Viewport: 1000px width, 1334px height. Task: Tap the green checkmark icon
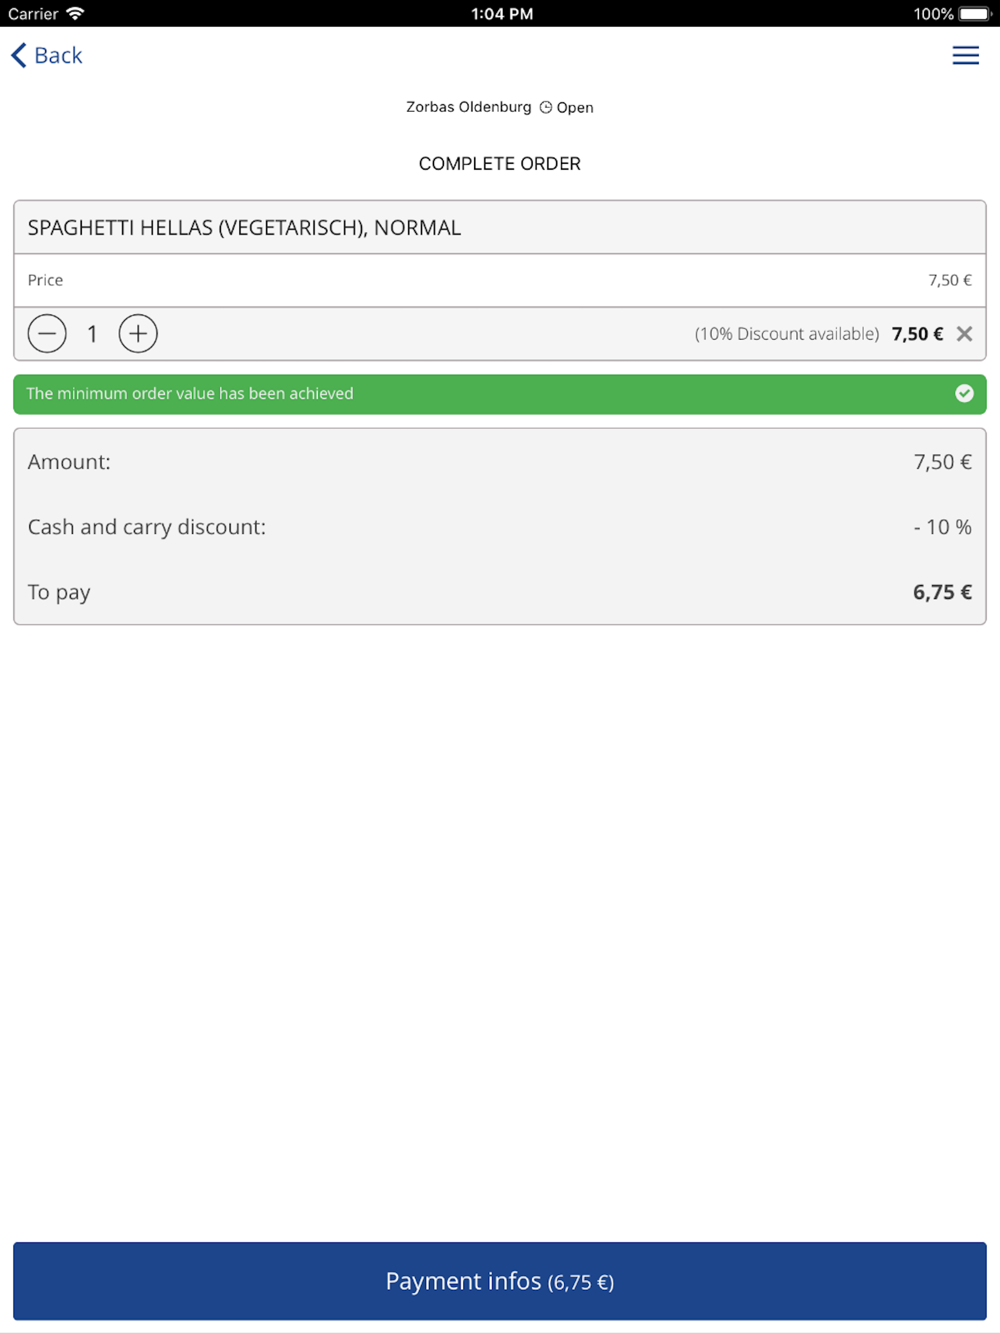964,394
